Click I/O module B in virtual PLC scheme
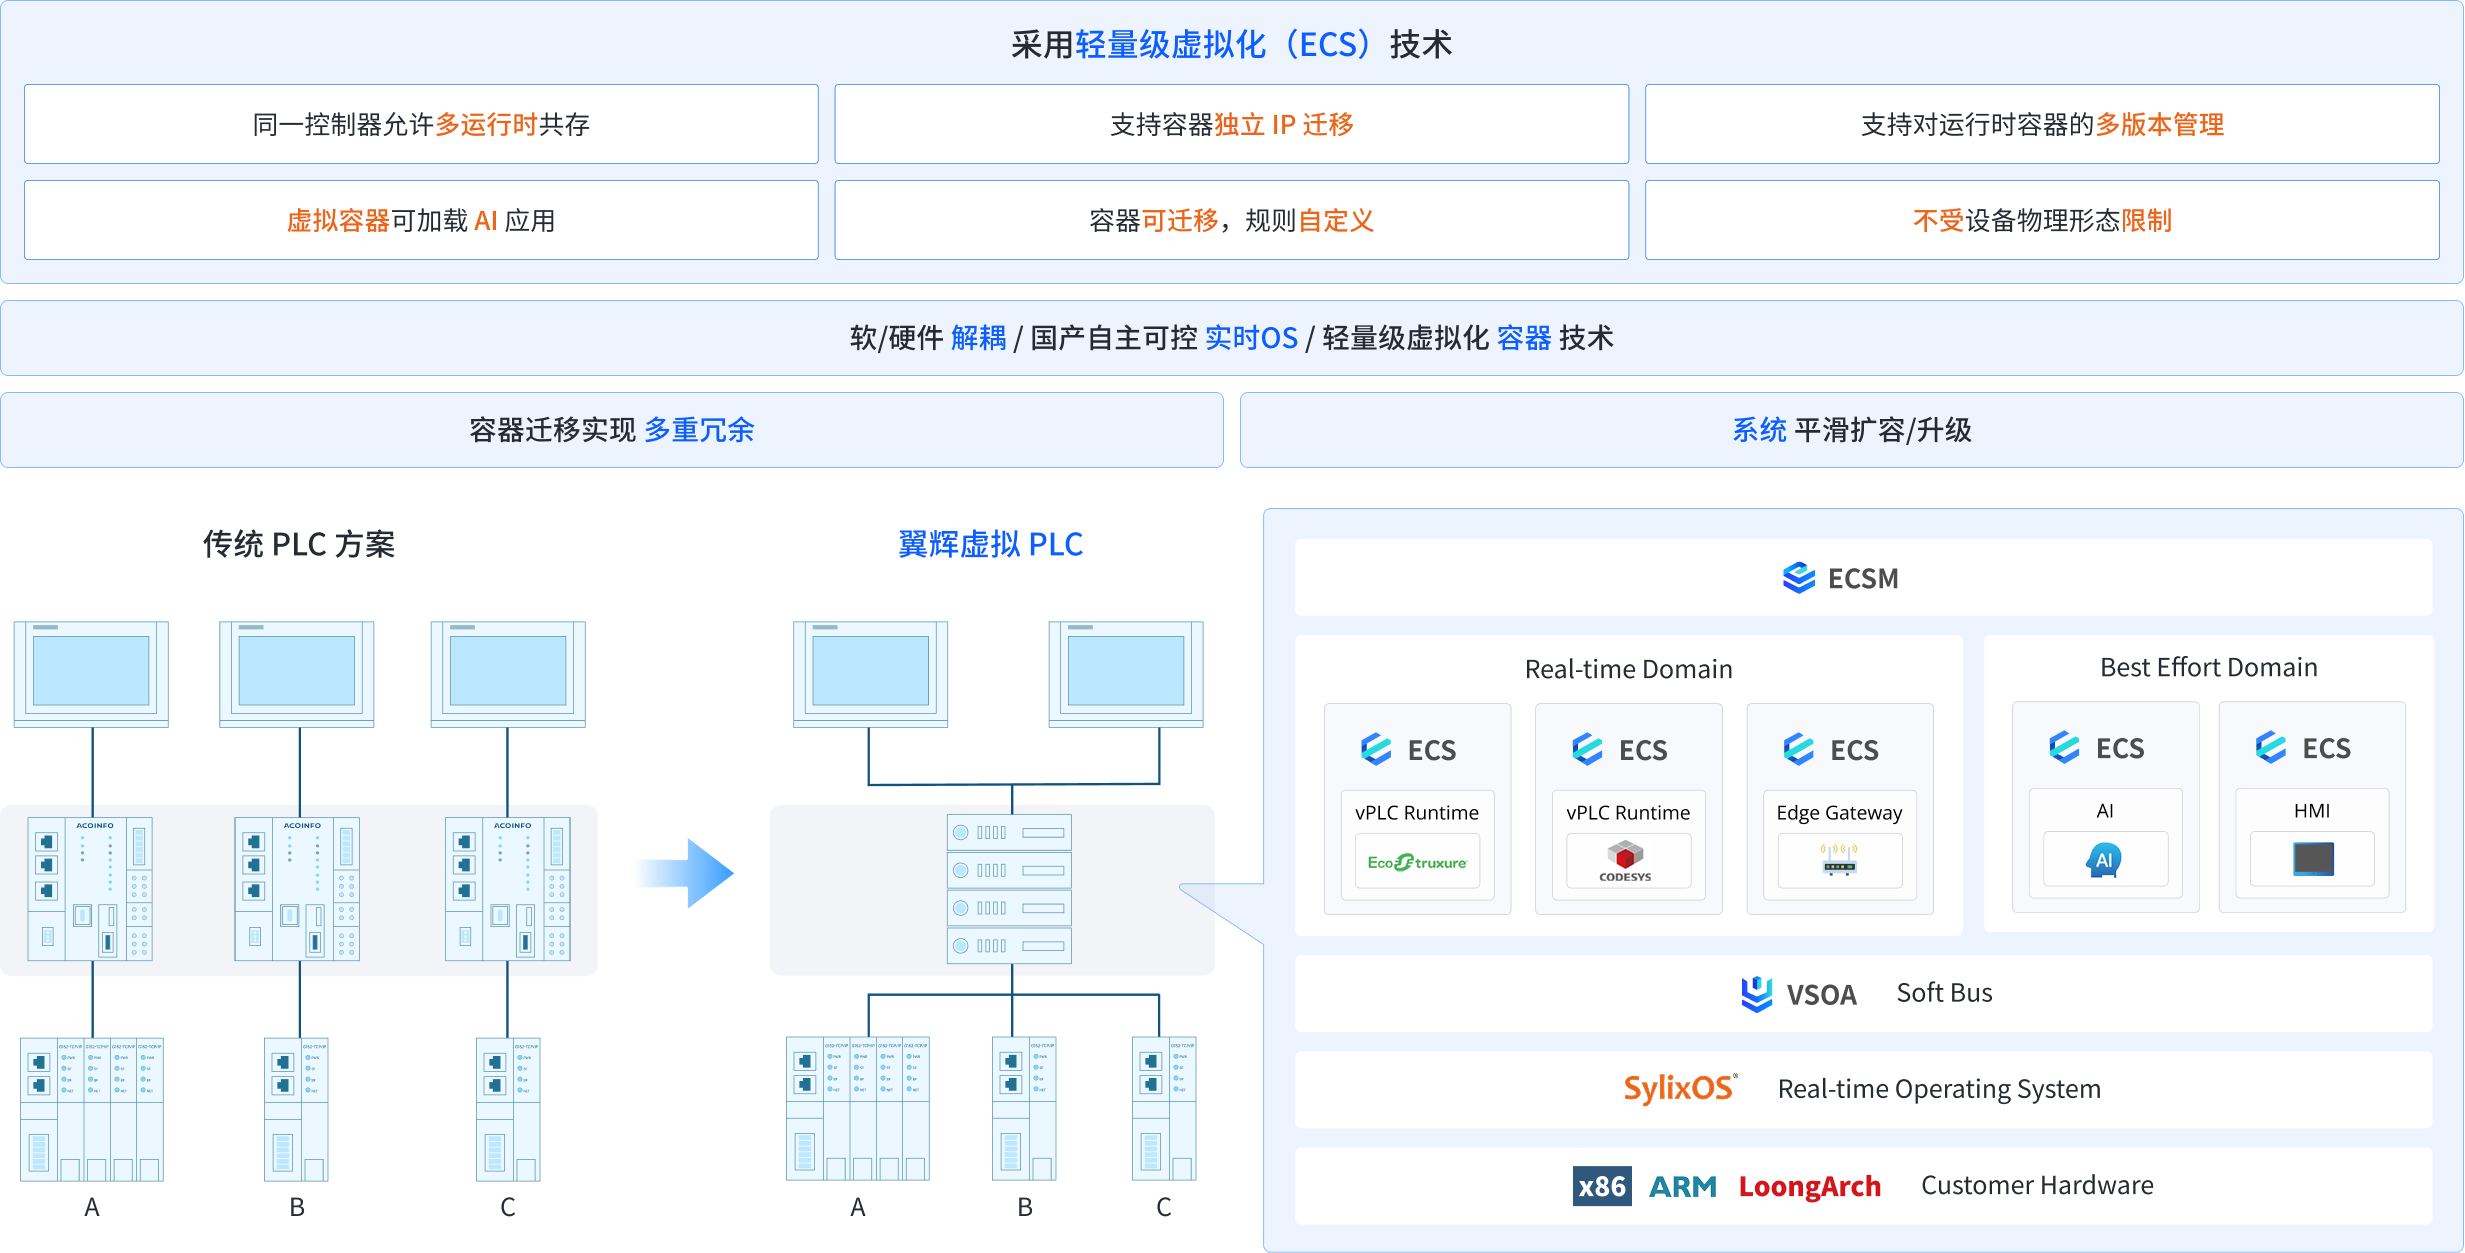2465x1253 pixels. pos(1024,1110)
